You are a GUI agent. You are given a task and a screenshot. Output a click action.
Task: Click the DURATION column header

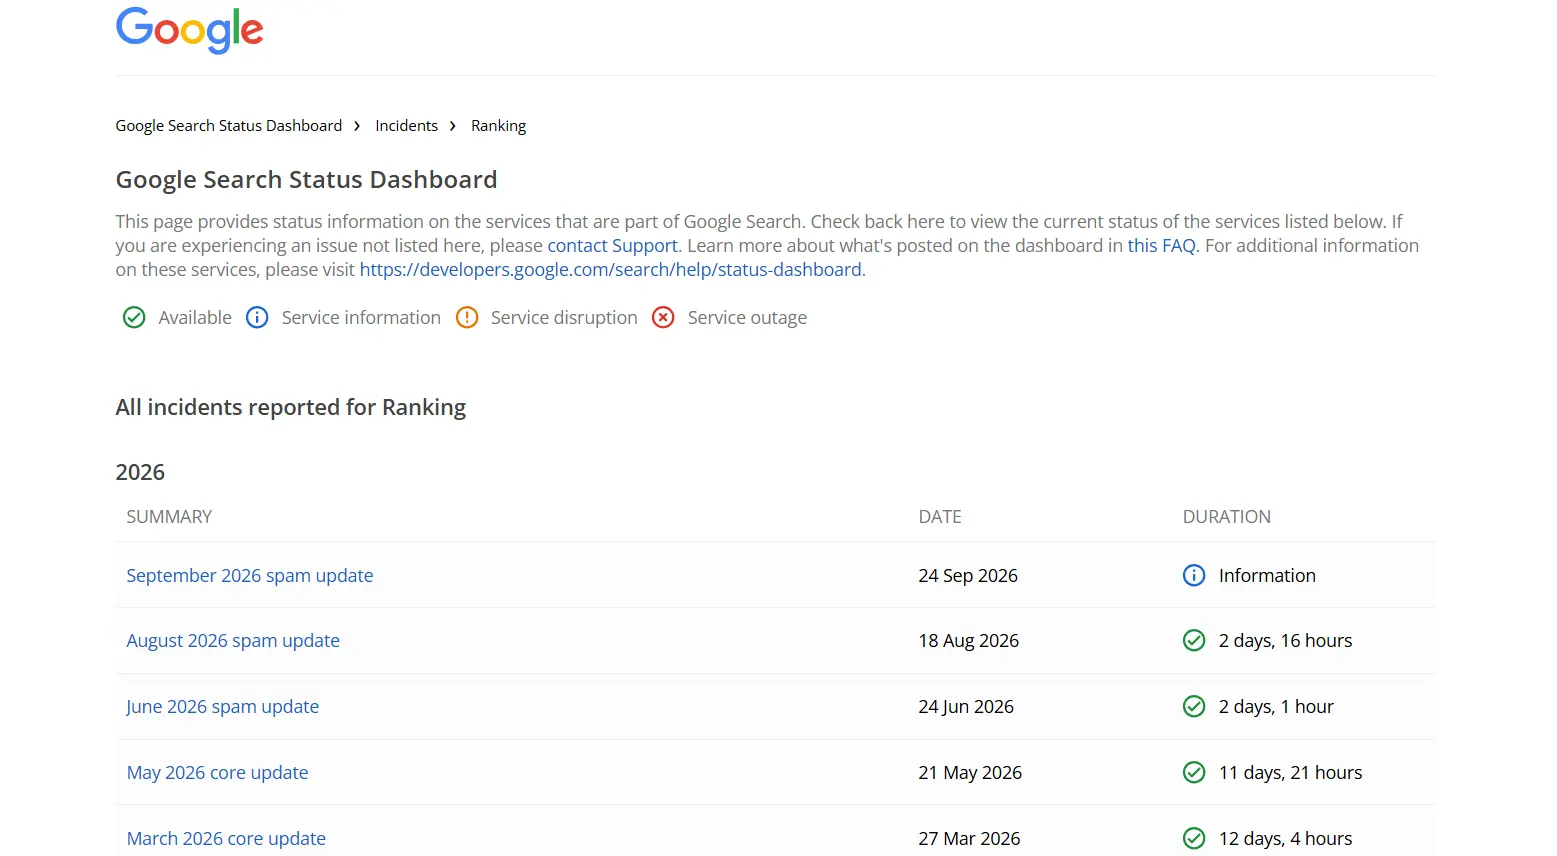1227,517
